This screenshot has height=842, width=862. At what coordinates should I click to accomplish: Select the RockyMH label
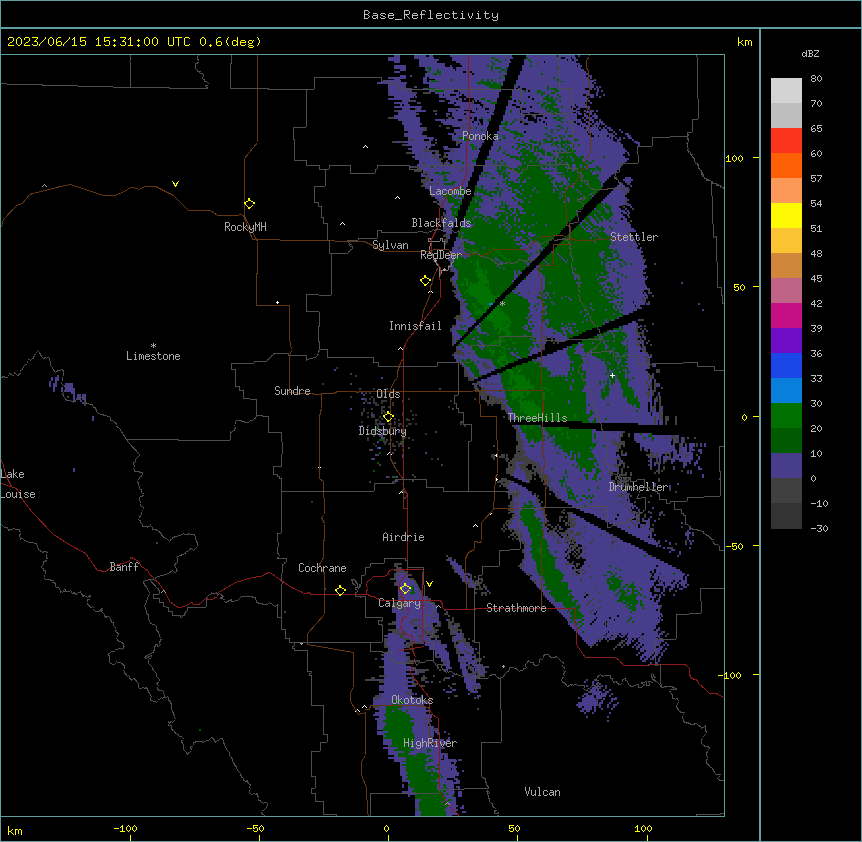point(245,227)
